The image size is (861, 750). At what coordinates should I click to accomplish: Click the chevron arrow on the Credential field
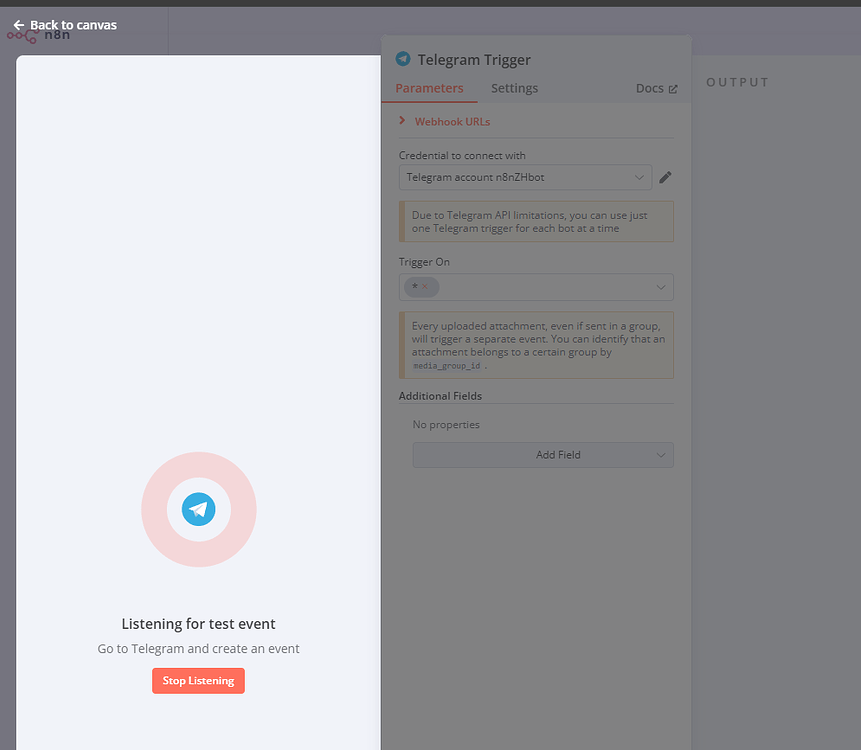point(640,177)
